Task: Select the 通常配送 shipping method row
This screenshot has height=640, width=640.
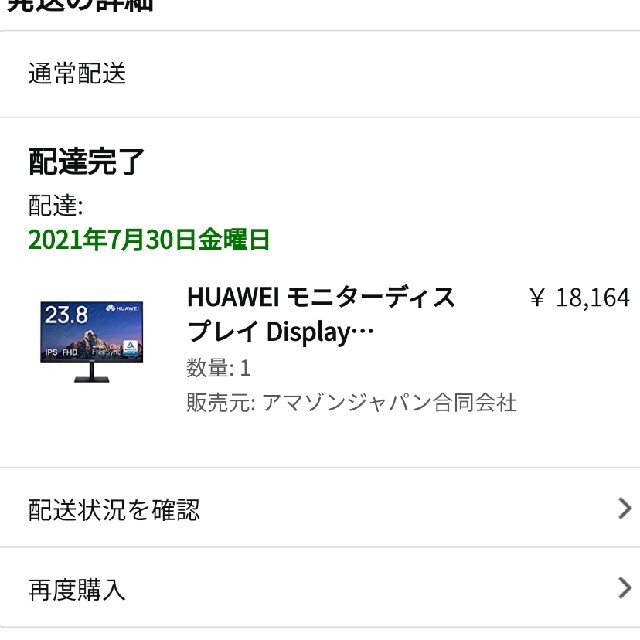Action: click(320, 74)
